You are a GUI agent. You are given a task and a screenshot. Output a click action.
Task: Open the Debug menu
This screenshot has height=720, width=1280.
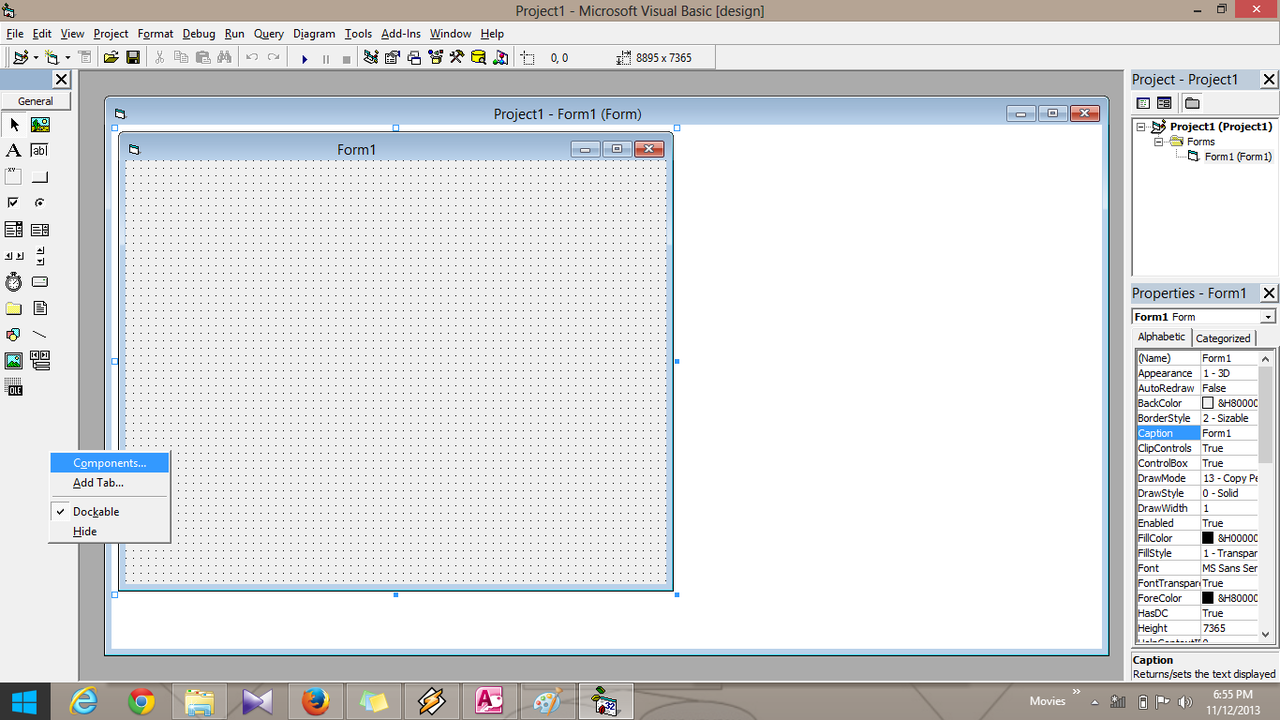tap(199, 34)
